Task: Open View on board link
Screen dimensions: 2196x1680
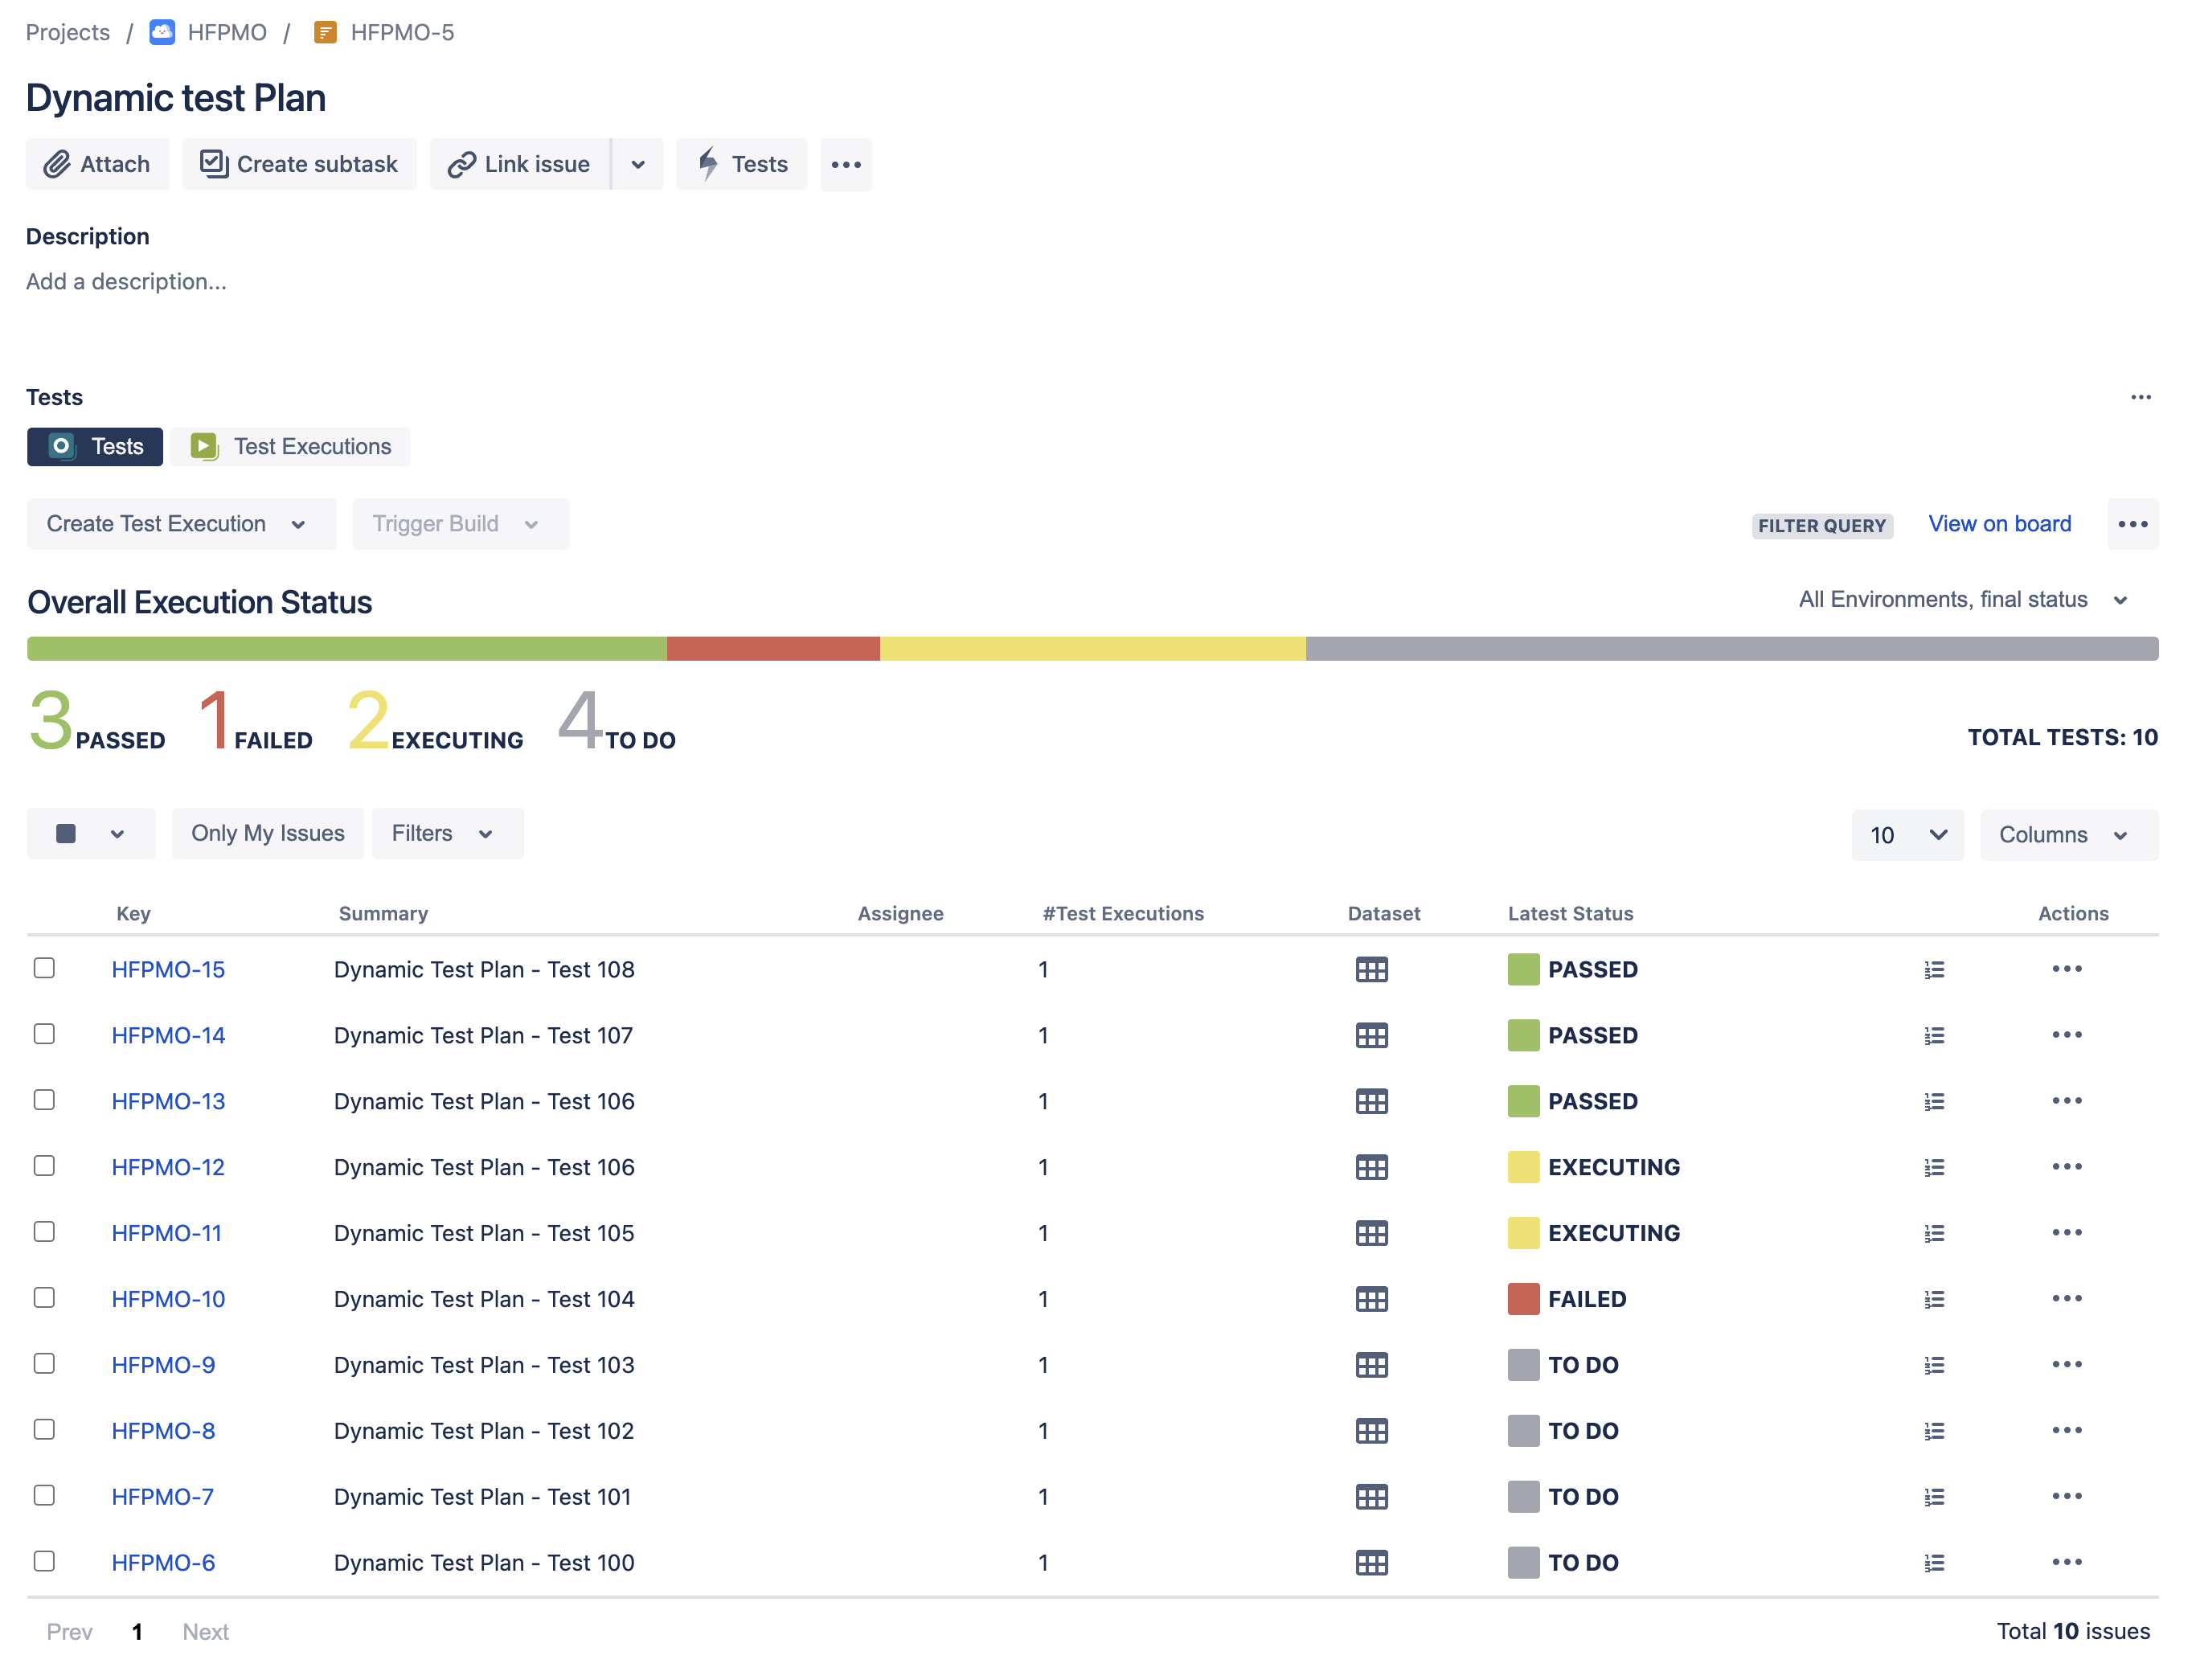Action: tap(1999, 524)
